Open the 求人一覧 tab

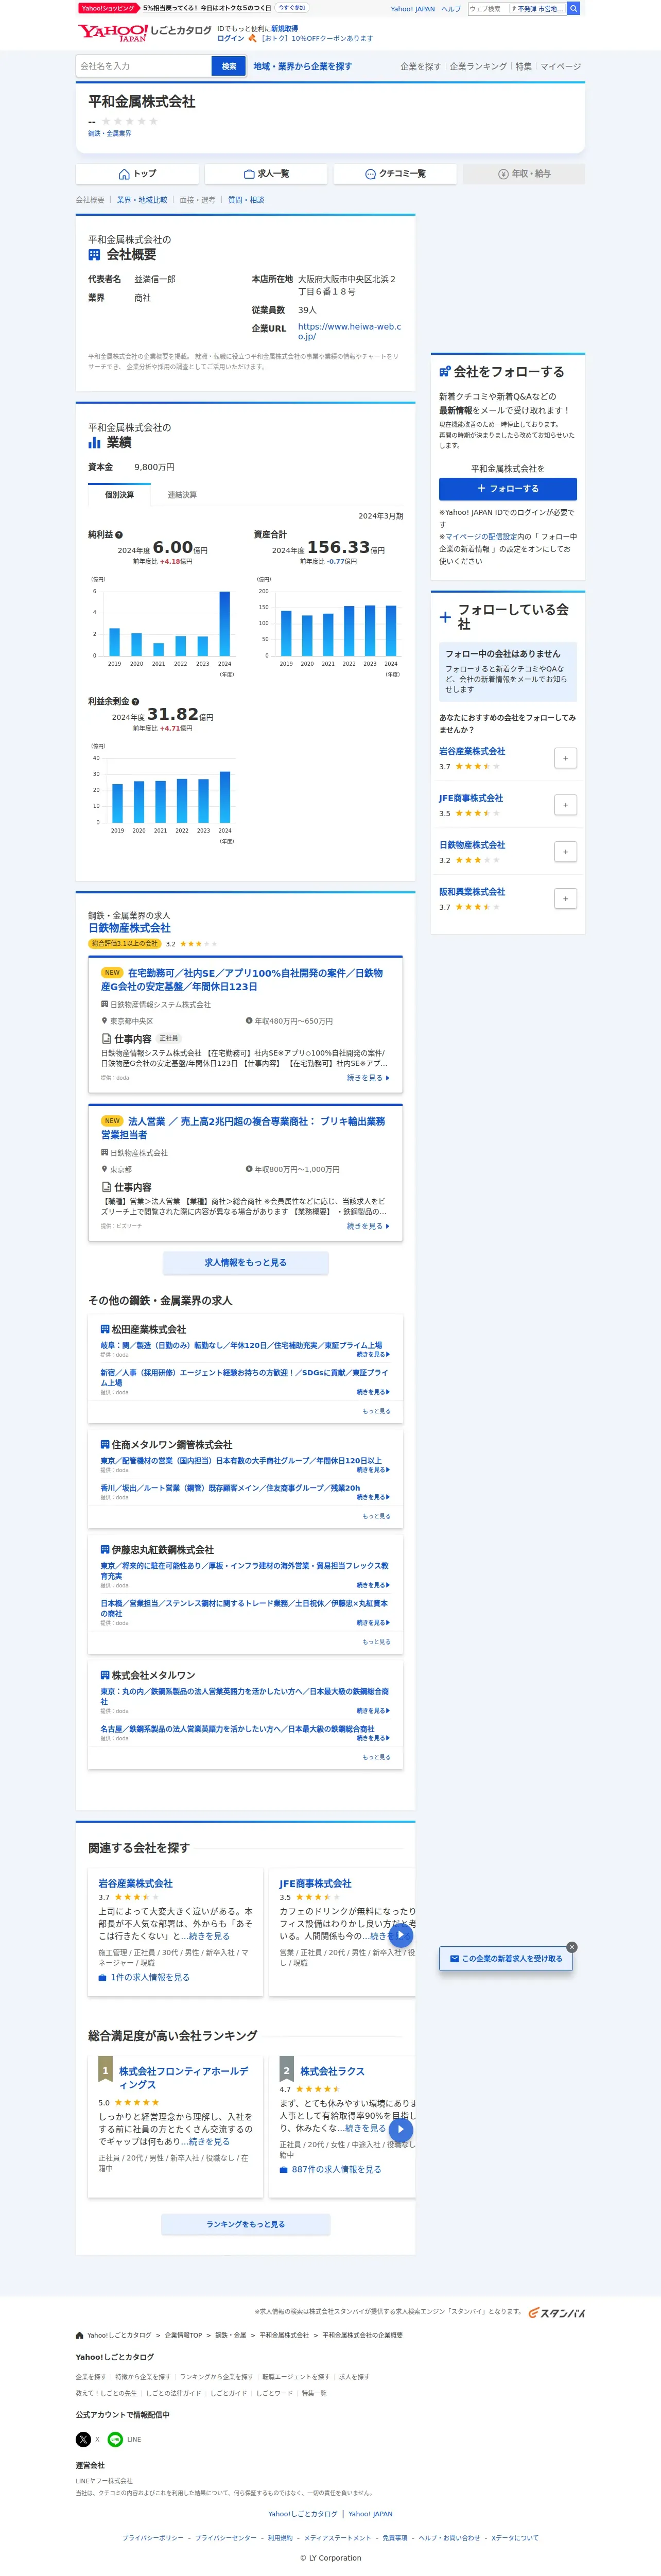tap(266, 174)
